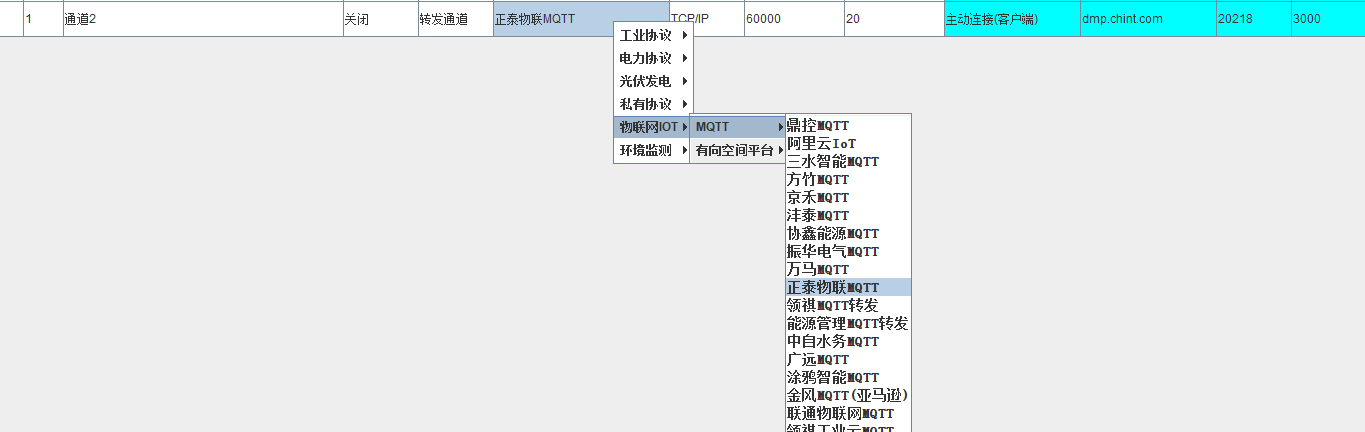Choose 鼎控MQTT protocol
Screen dimensions: 1365x432
[848, 125]
